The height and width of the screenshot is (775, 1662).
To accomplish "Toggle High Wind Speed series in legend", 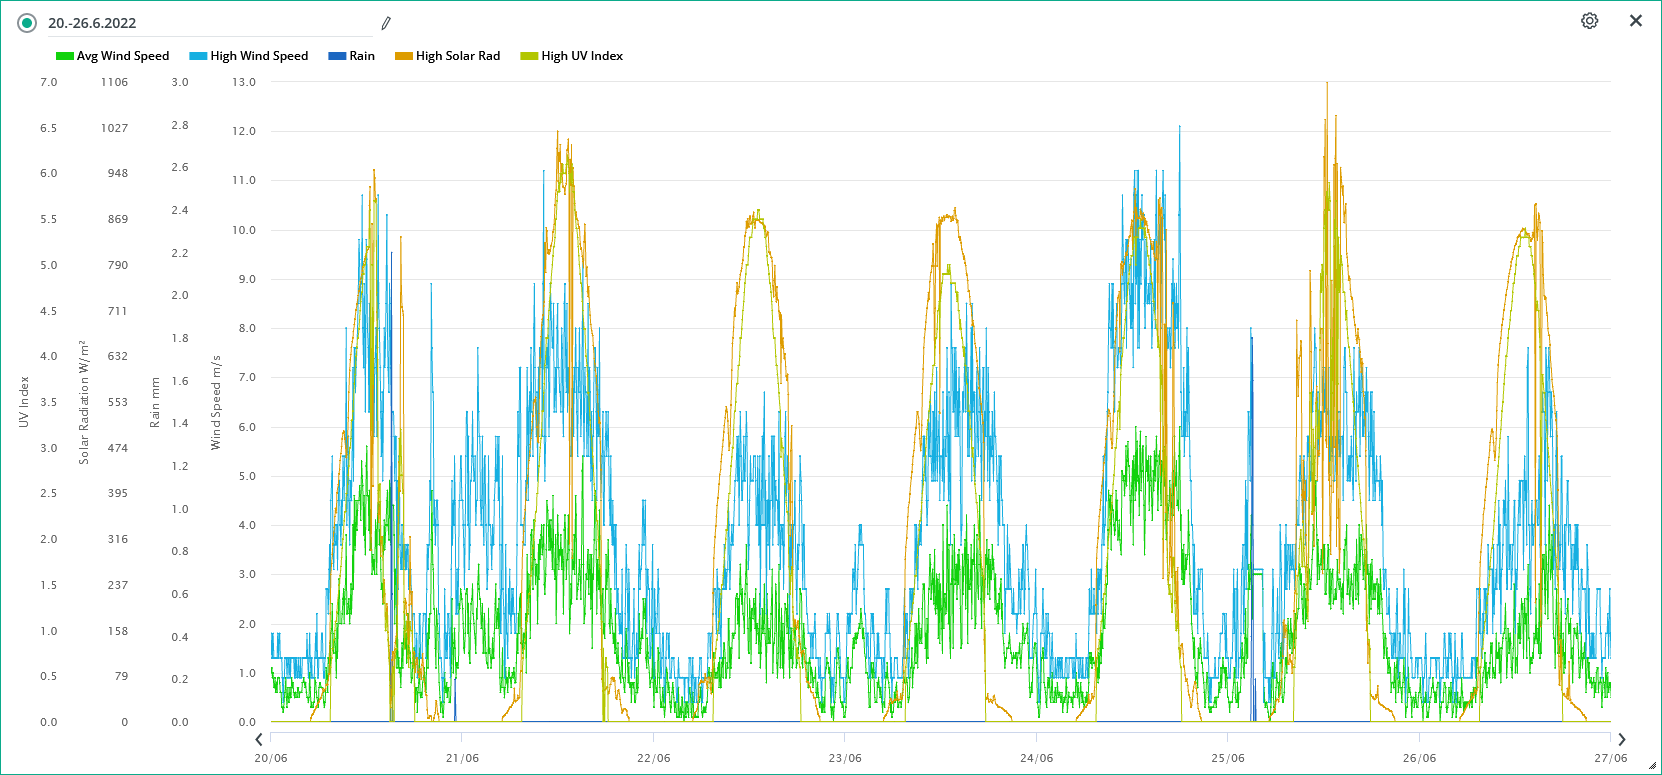I will point(258,56).
